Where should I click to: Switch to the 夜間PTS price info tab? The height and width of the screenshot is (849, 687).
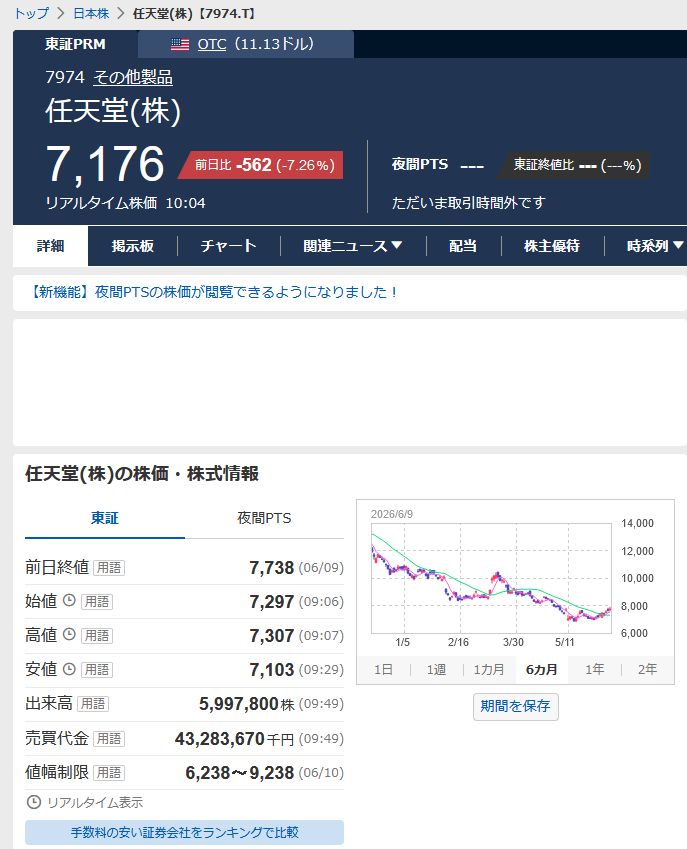click(264, 518)
